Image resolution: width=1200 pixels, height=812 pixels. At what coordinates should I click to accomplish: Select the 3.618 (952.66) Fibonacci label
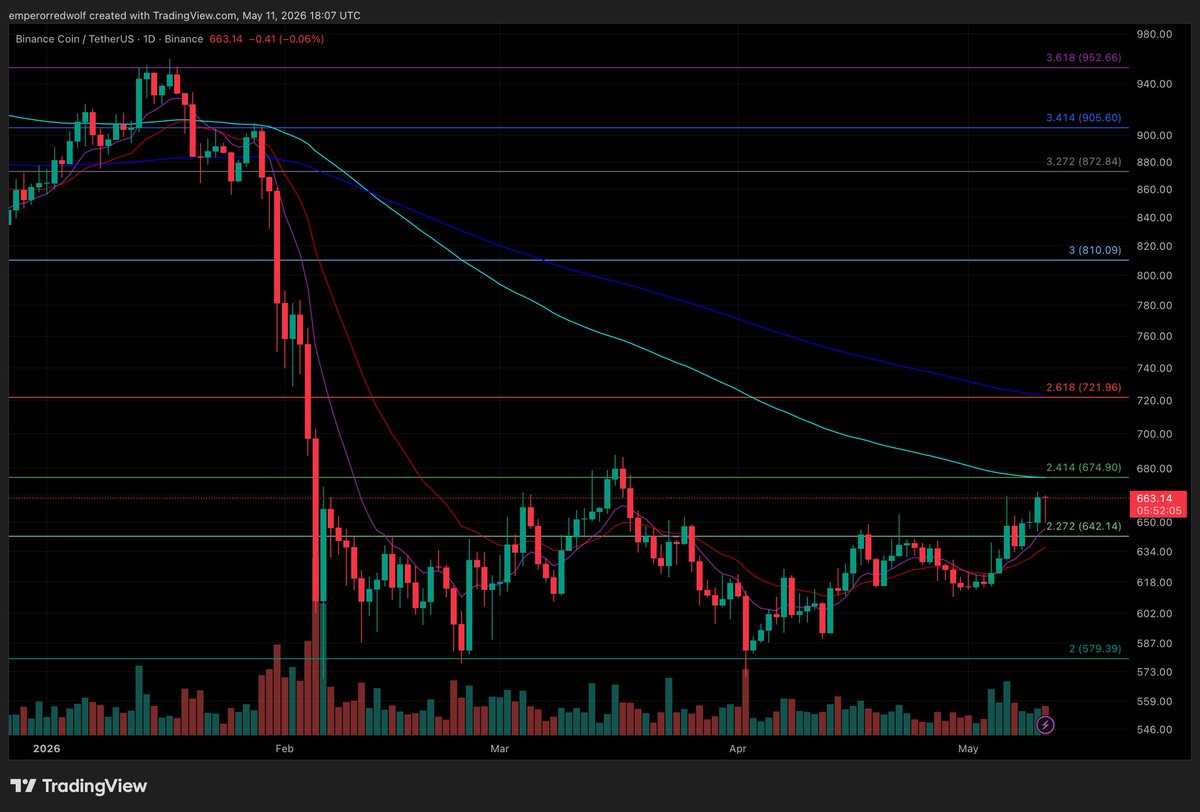pyautogui.click(x=1083, y=58)
